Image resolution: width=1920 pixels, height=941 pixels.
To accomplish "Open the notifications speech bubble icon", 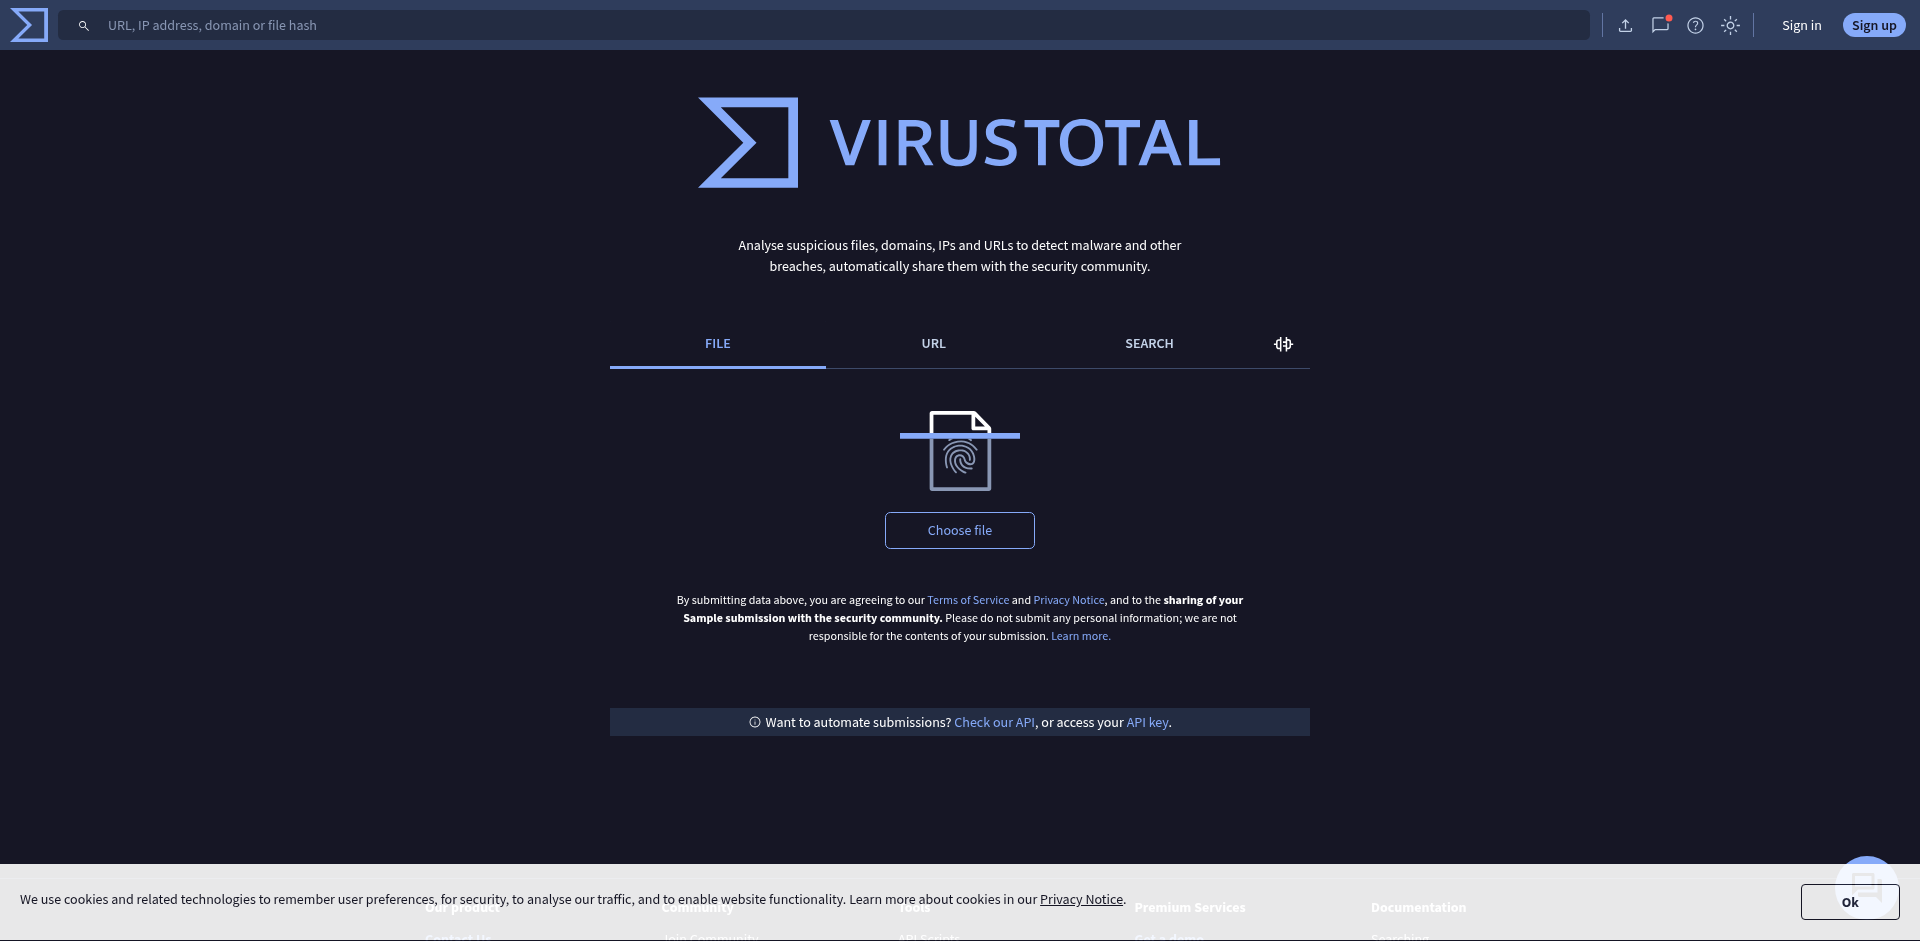I will tap(1660, 26).
